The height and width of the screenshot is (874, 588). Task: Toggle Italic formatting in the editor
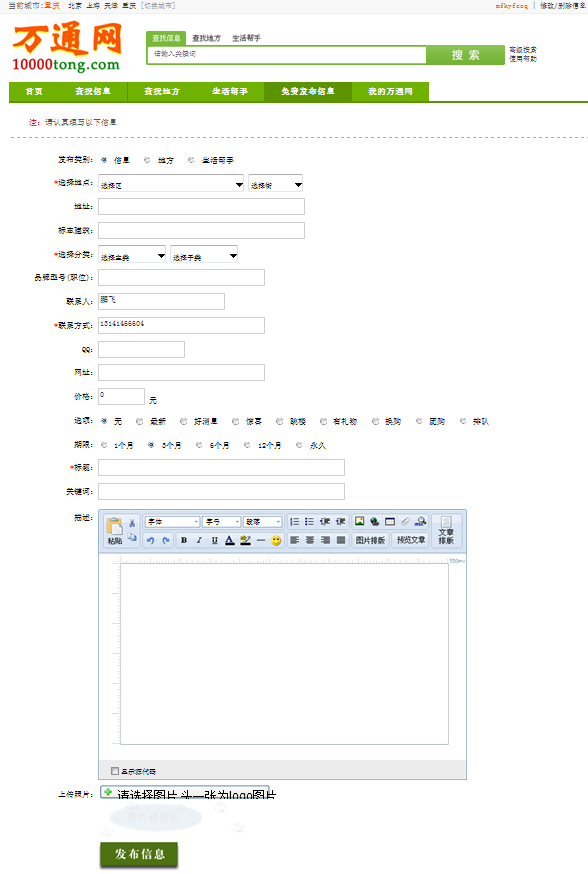point(198,540)
